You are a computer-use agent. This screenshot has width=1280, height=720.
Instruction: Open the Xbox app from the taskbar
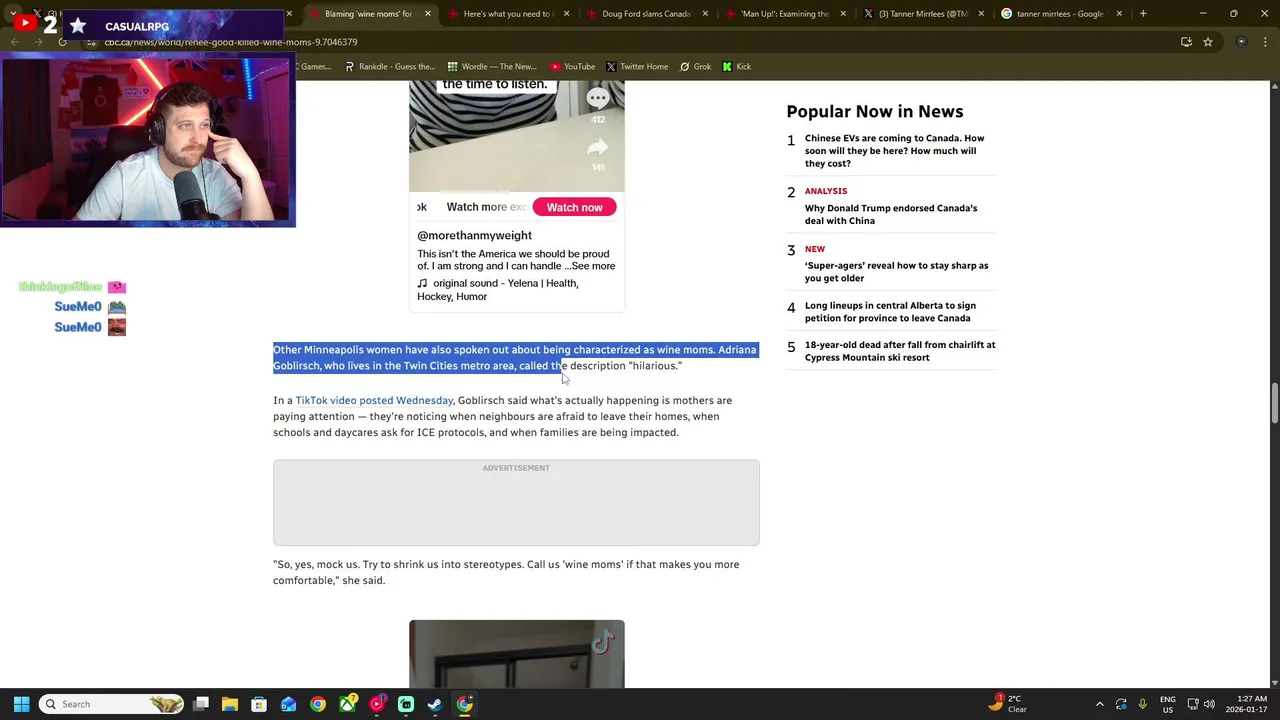(347, 704)
